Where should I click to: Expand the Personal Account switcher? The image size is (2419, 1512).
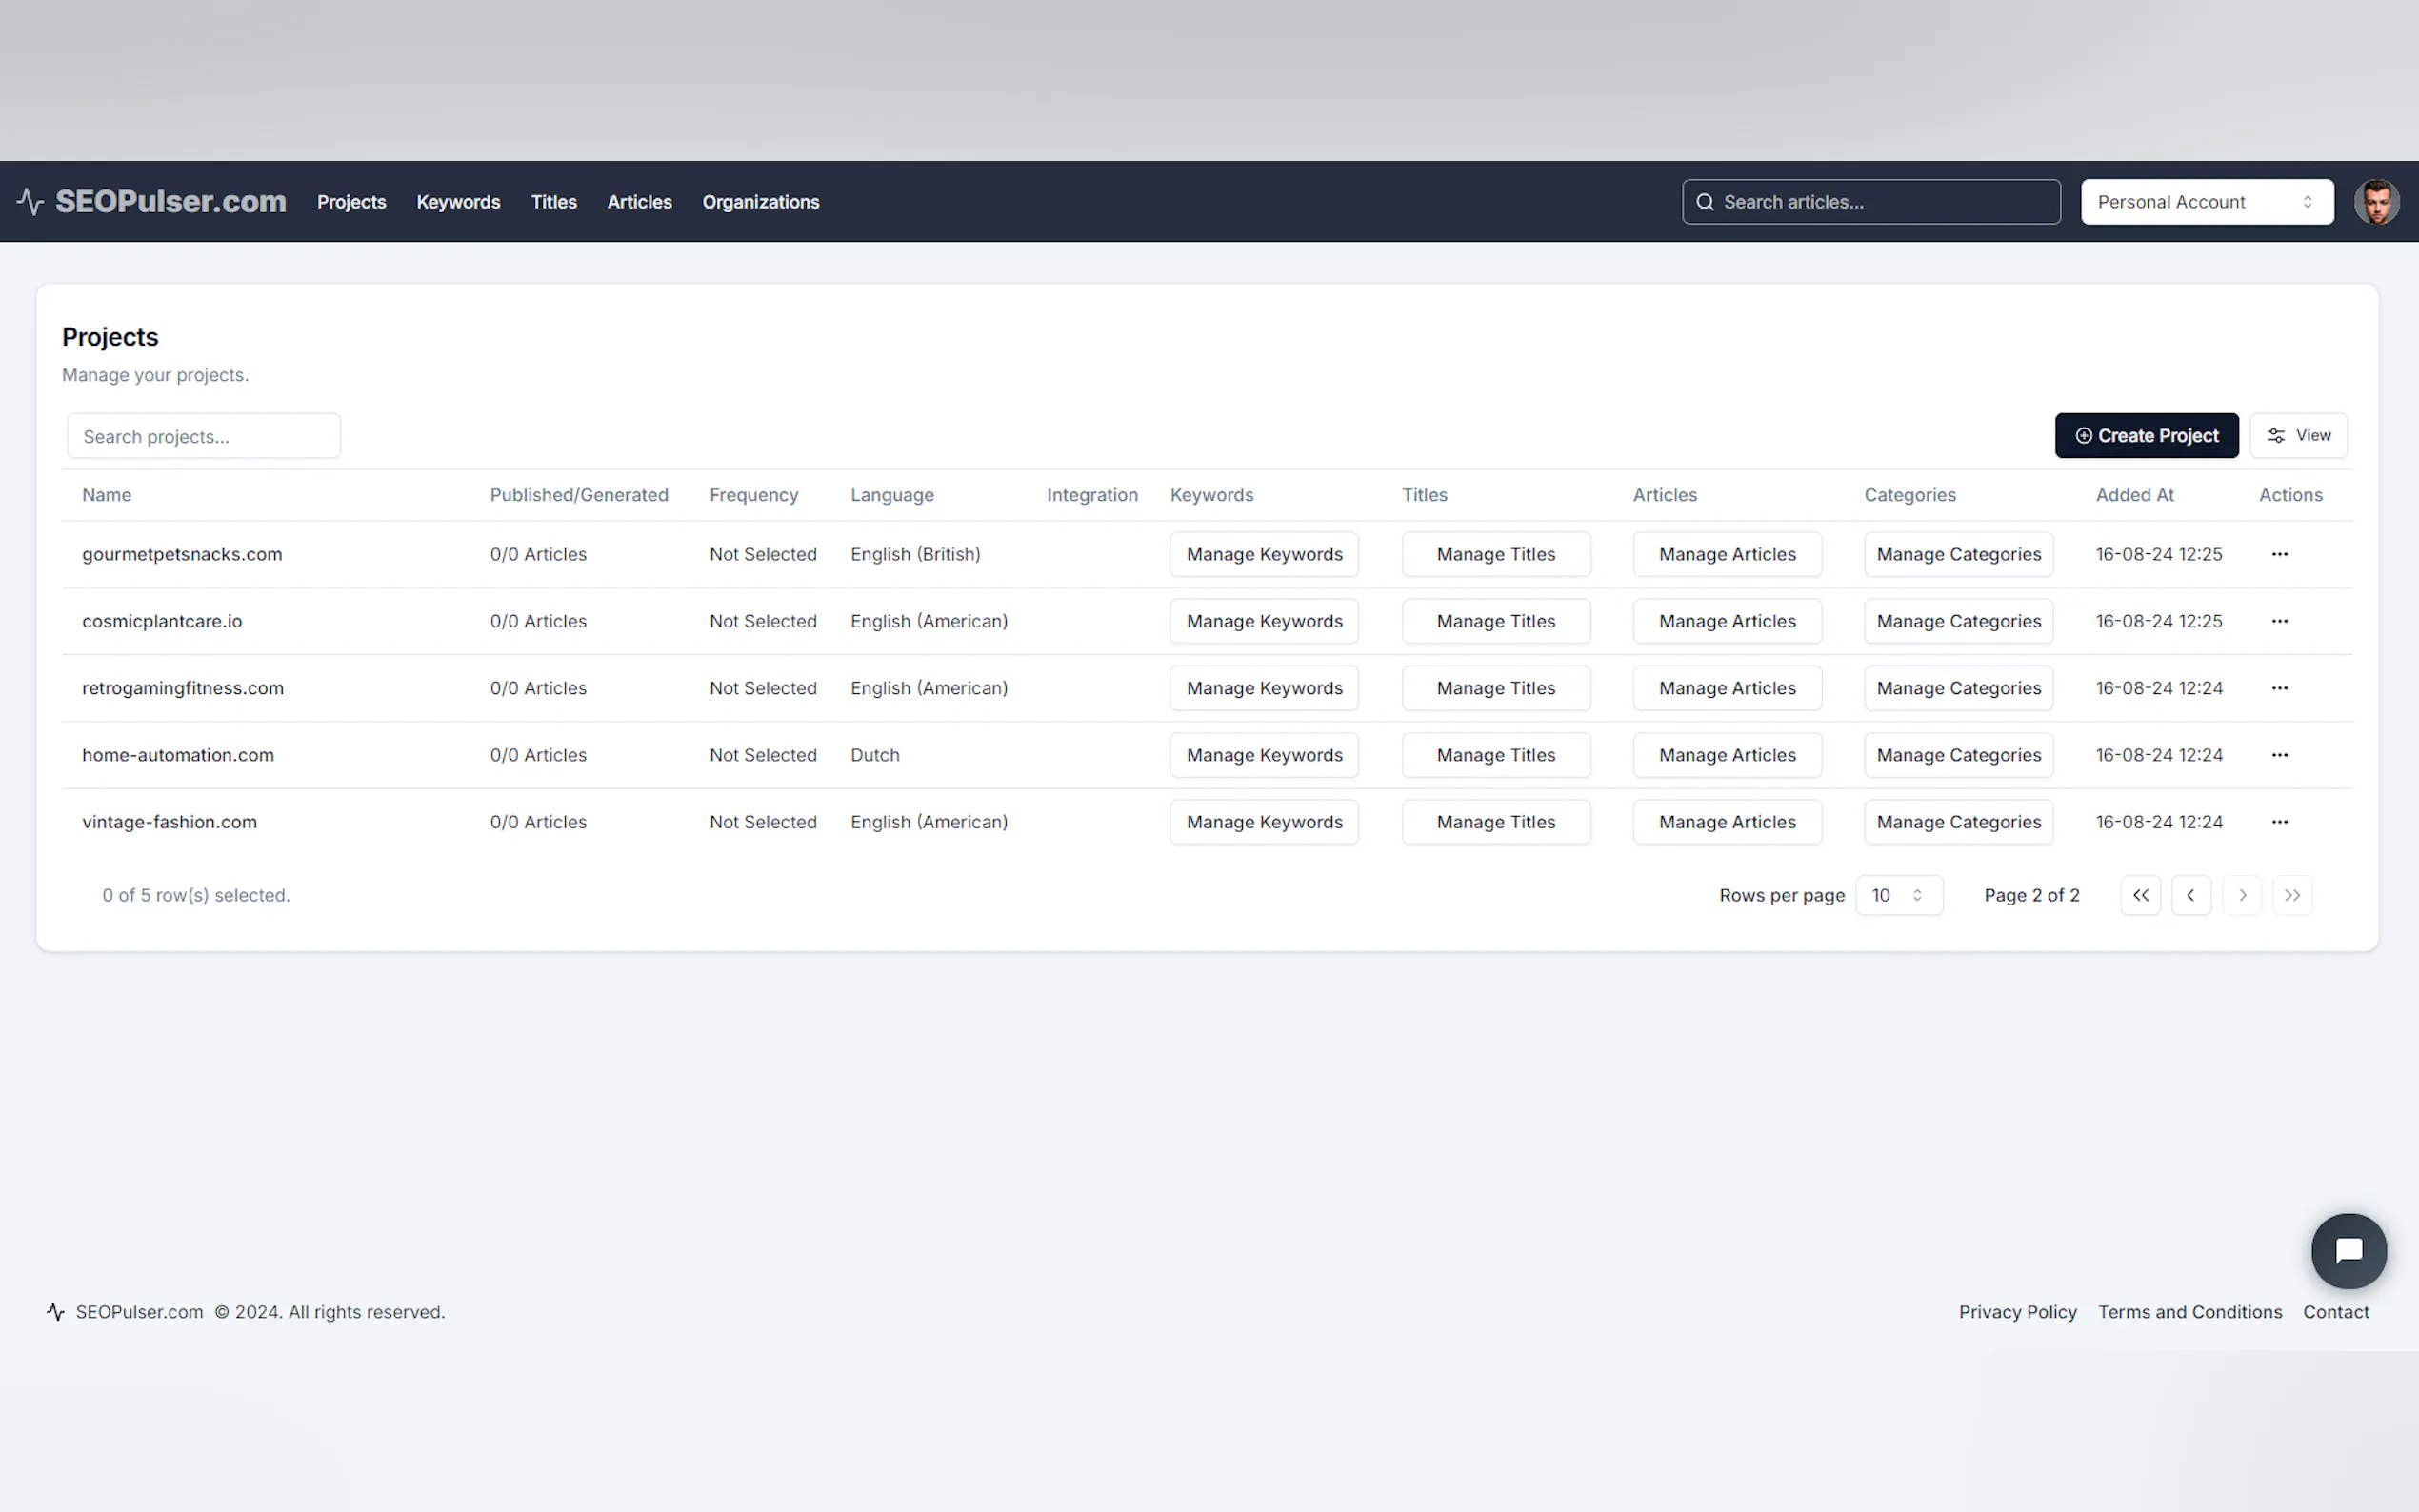click(2206, 202)
